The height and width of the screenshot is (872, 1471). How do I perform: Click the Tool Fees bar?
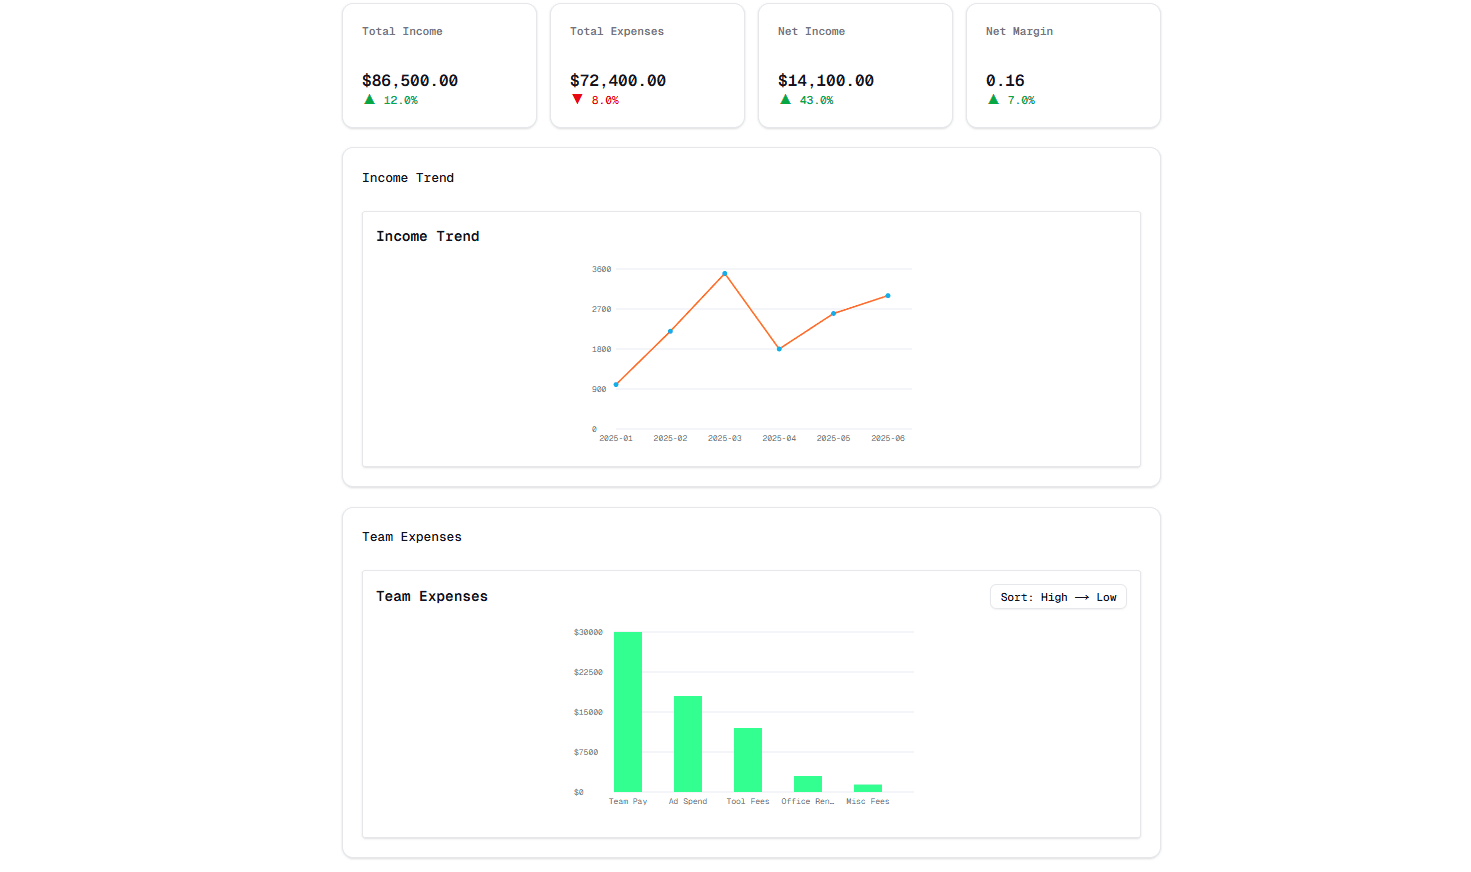point(748,760)
